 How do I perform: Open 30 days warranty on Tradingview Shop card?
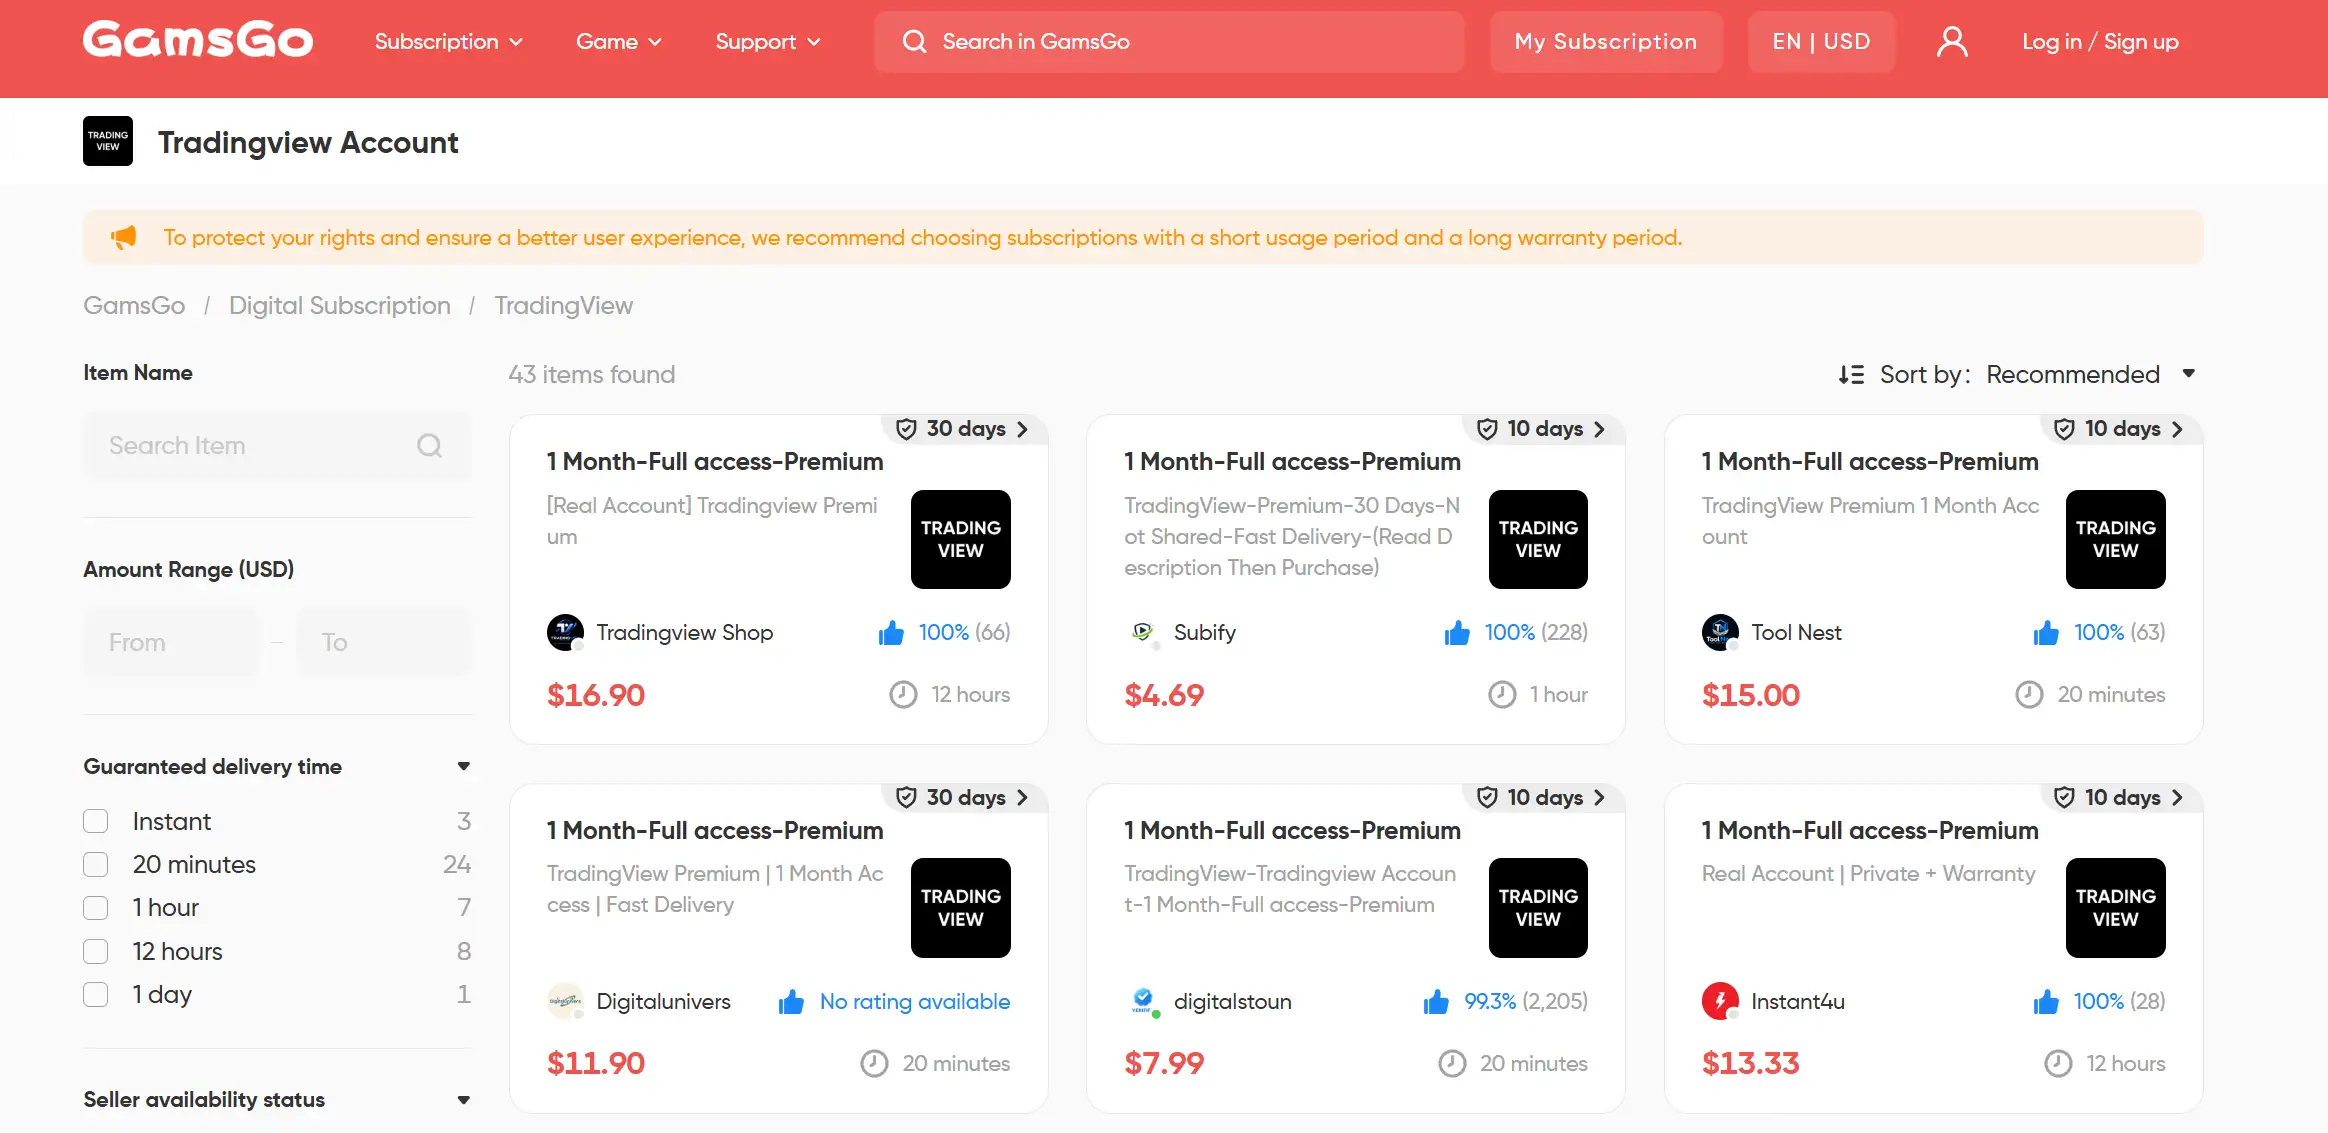pyautogui.click(x=964, y=428)
